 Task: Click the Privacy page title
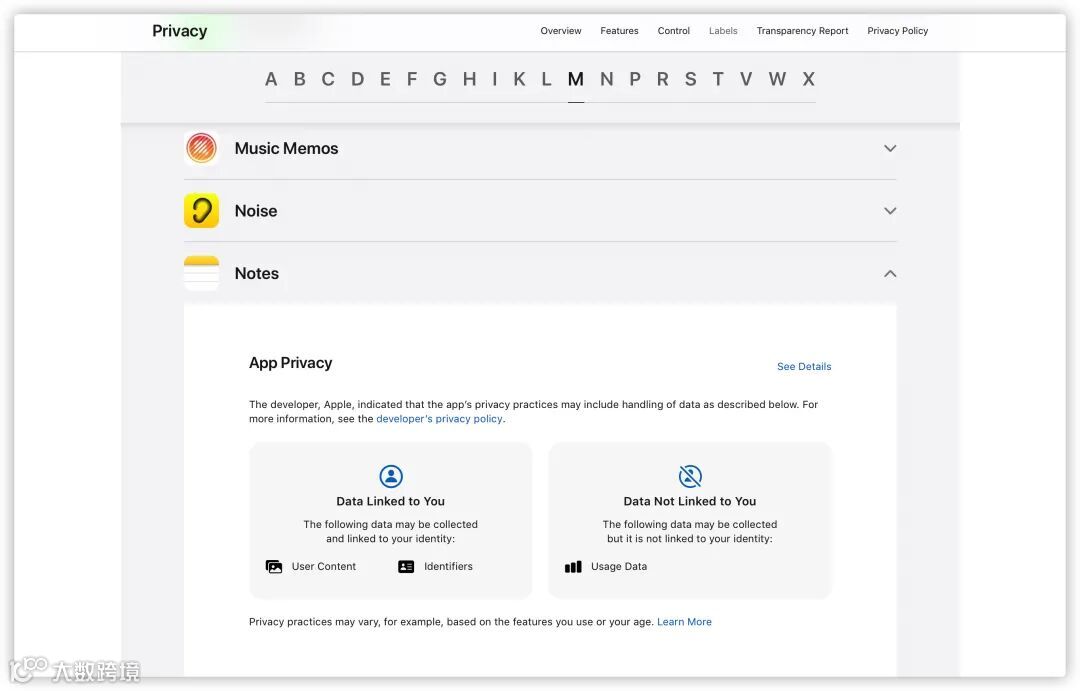pyautogui.click(x=180, y=31)
